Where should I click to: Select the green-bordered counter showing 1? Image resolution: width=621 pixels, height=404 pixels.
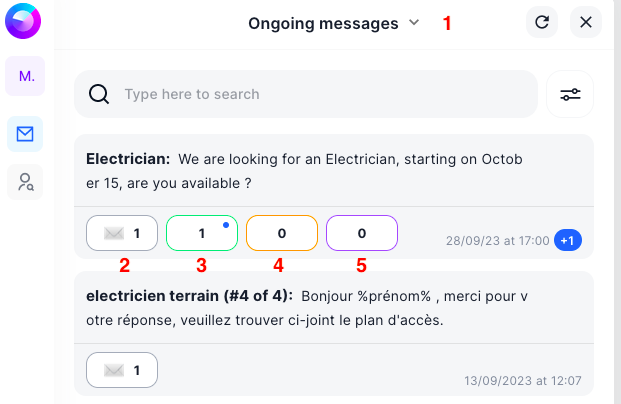202,233
